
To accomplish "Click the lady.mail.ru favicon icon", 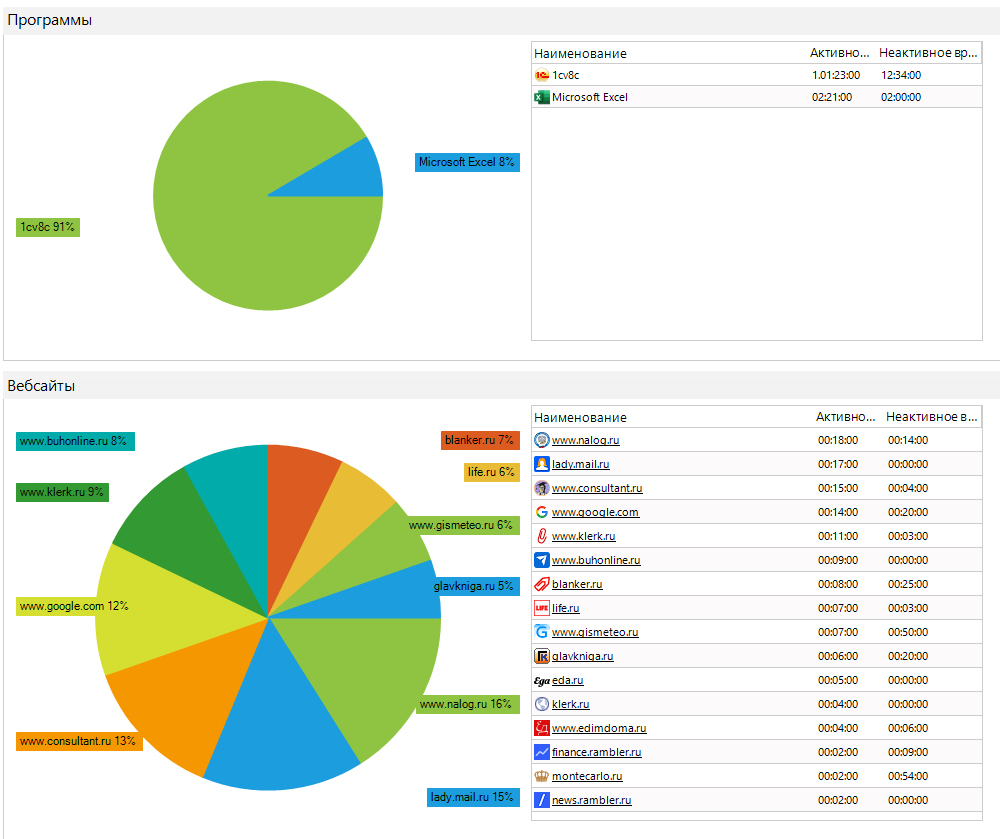I will coord(542,464).
